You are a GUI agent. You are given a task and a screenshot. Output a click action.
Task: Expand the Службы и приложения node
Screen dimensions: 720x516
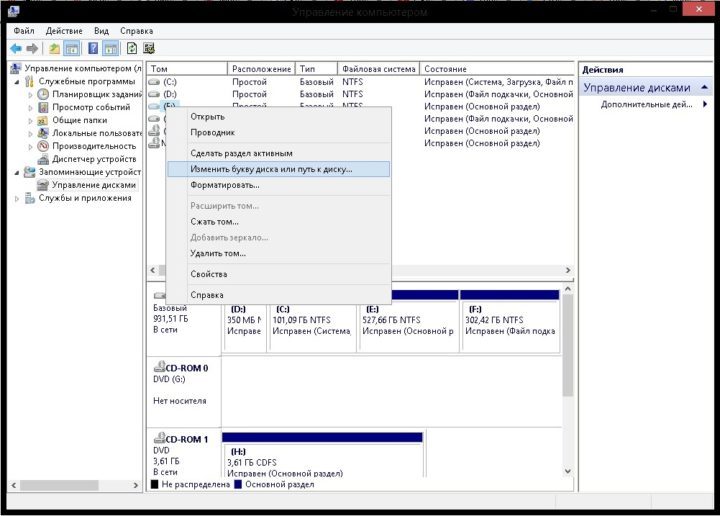pyautogui.click(x=17, y=198)
